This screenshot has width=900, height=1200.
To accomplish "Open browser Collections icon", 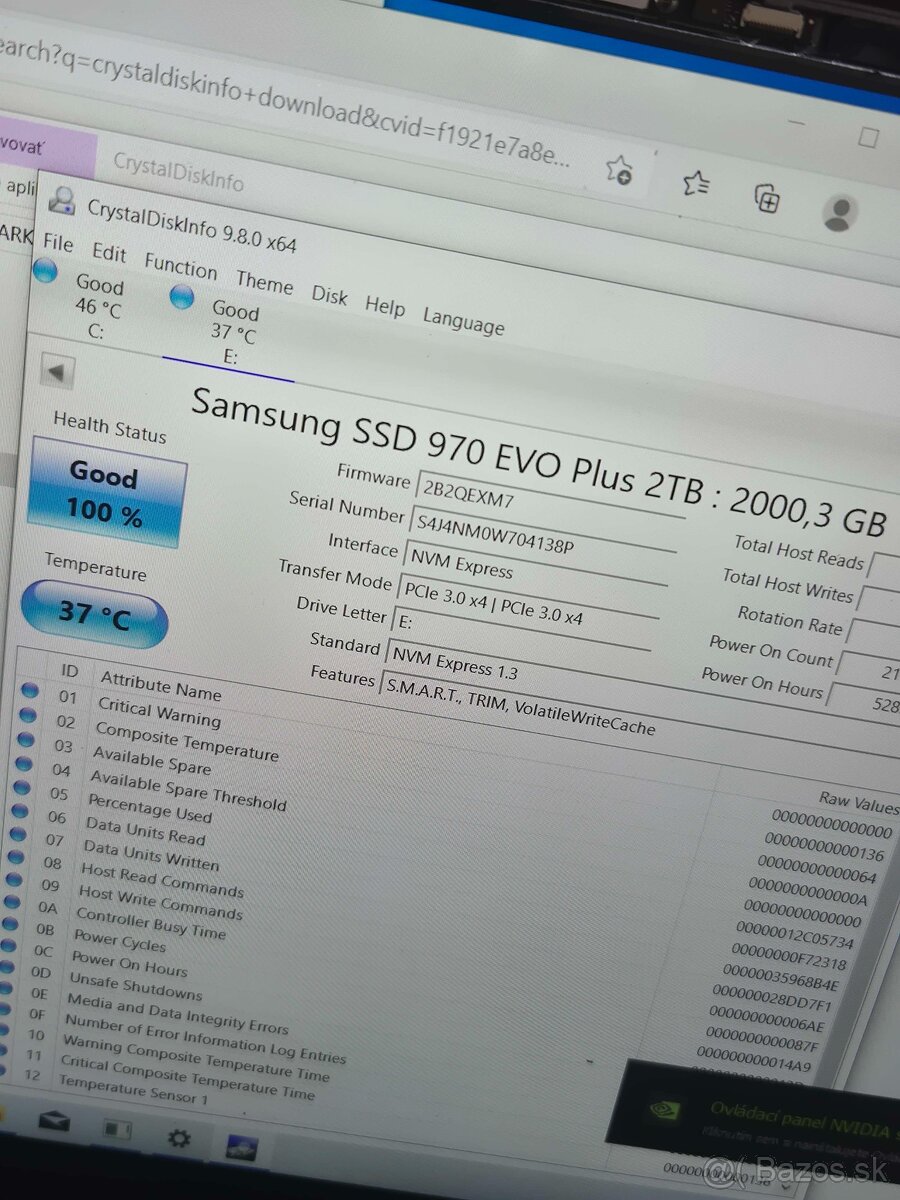I will click(x=767, y=198).
